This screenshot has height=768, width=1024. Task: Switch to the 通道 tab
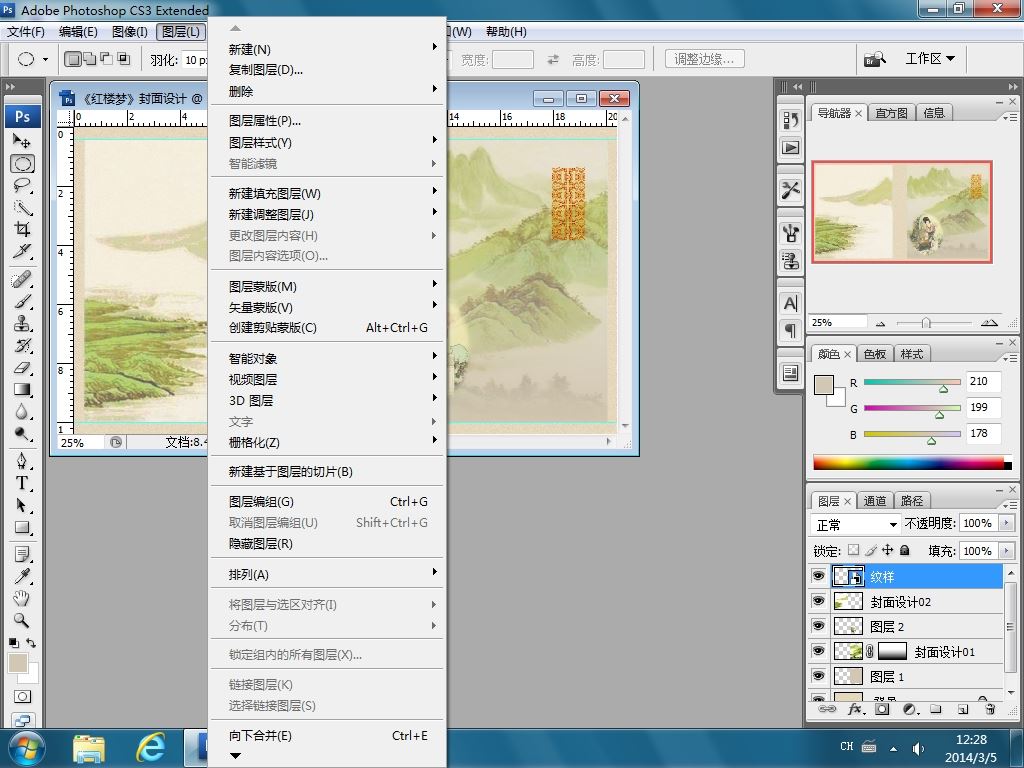tap(874, 501)
